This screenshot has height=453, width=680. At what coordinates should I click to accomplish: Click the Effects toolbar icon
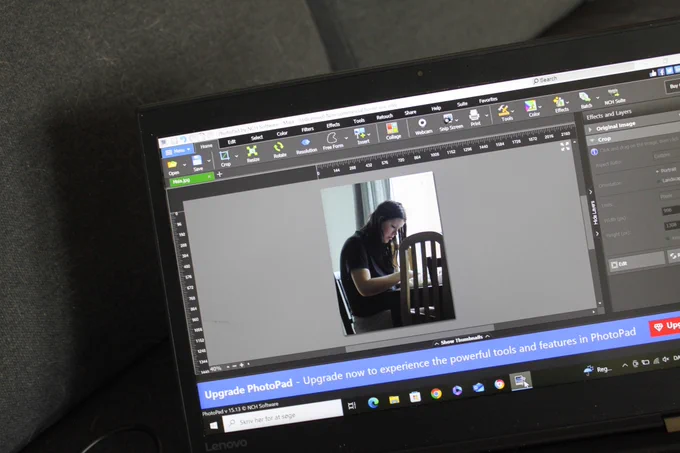click(x=559, y=101)
